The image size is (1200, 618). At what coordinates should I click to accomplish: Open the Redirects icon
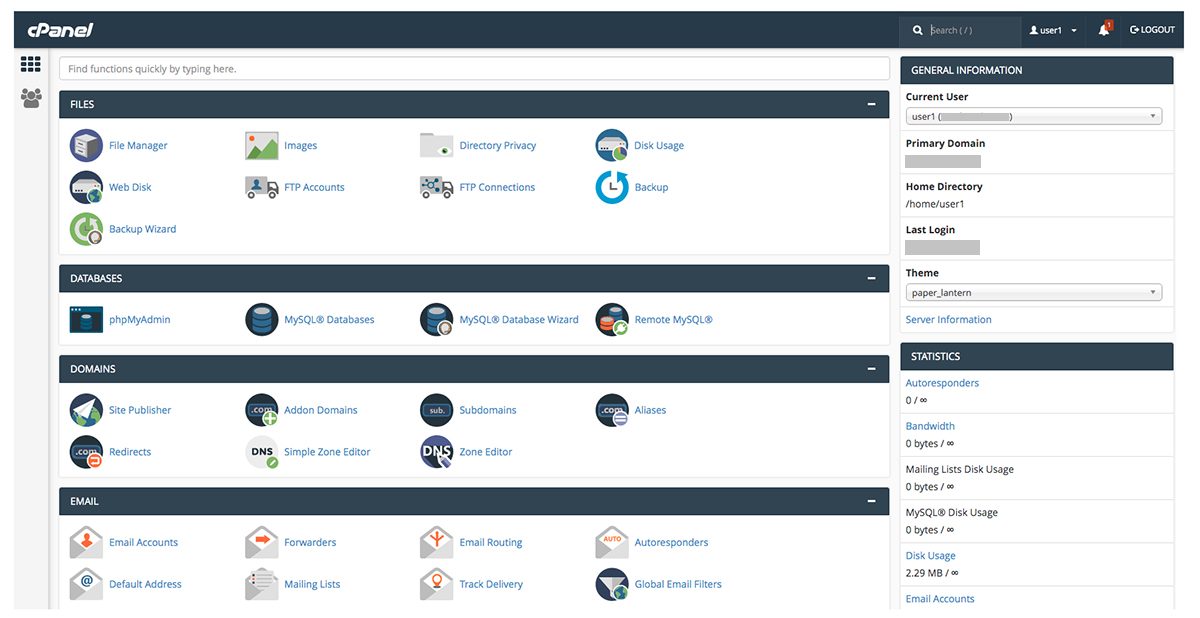86,452
